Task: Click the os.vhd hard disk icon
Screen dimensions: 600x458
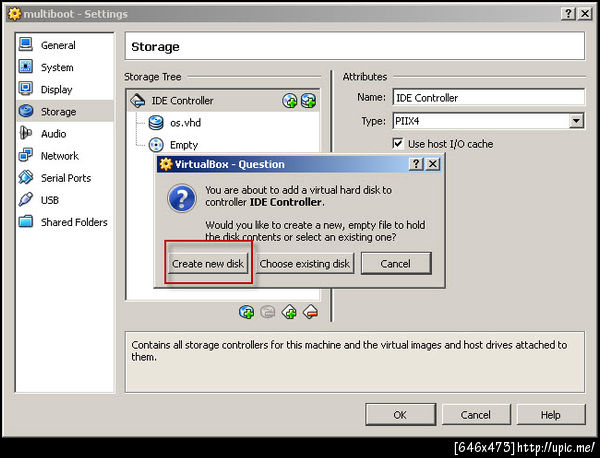Action: pyautogui.click(x=156, y=123)
